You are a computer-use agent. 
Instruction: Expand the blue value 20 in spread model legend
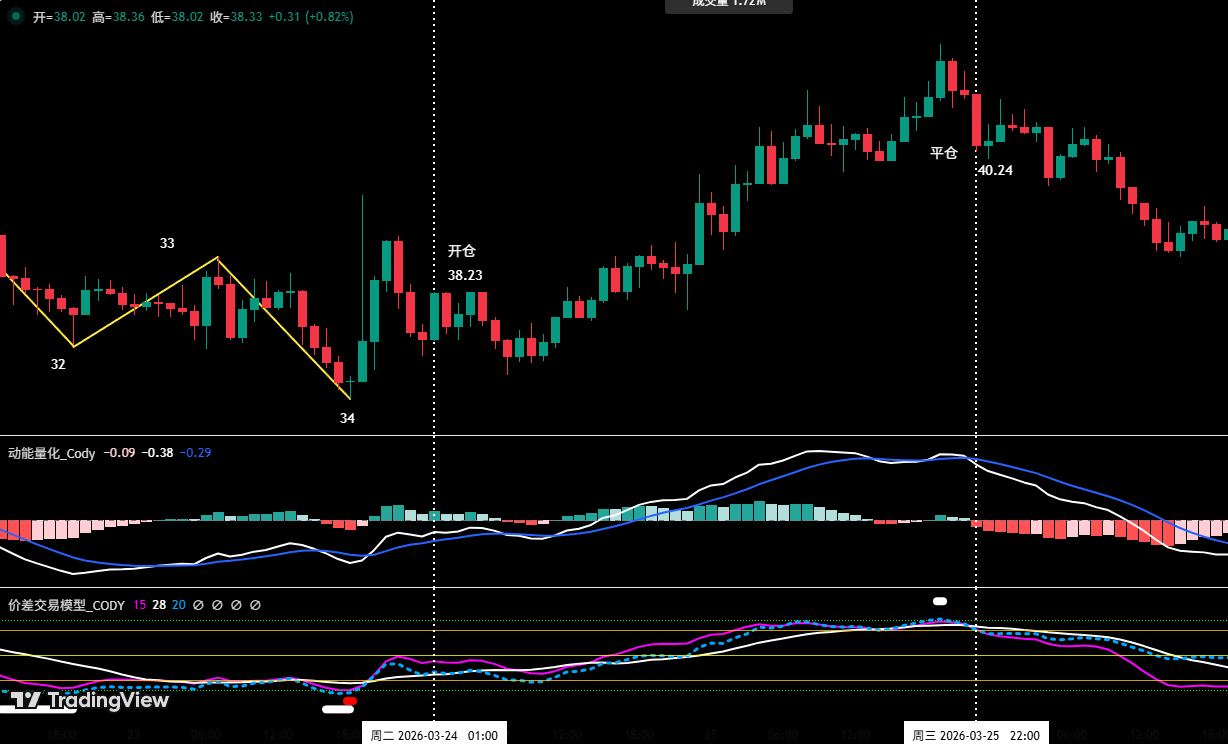coord(177,605)
